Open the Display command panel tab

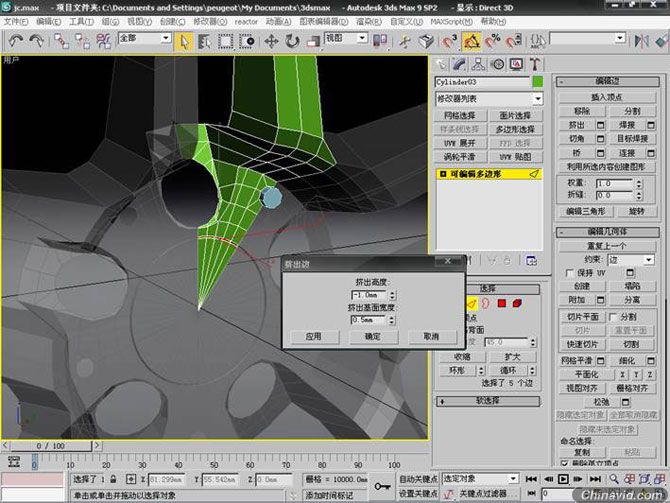(x=516, y=65)
